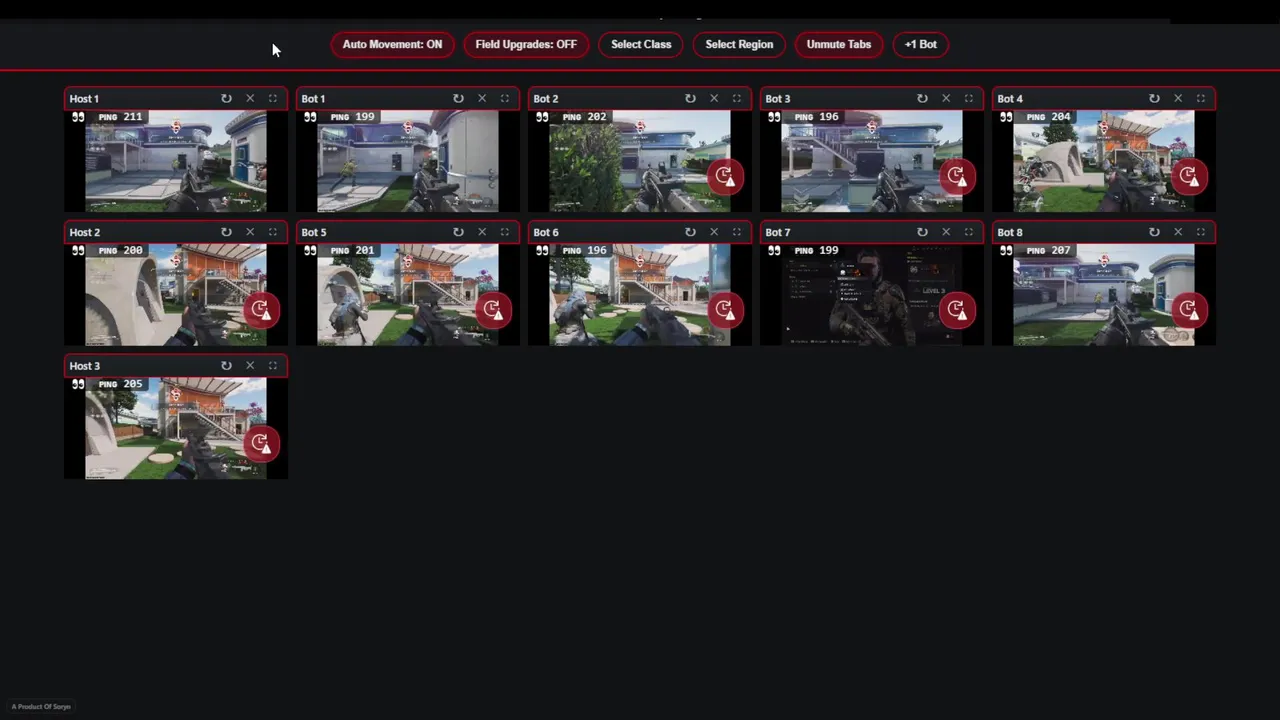Screen dimensions: 1280x720
Task: Click the red reconnect badge on Bot 2
Action: pos(725,176)
